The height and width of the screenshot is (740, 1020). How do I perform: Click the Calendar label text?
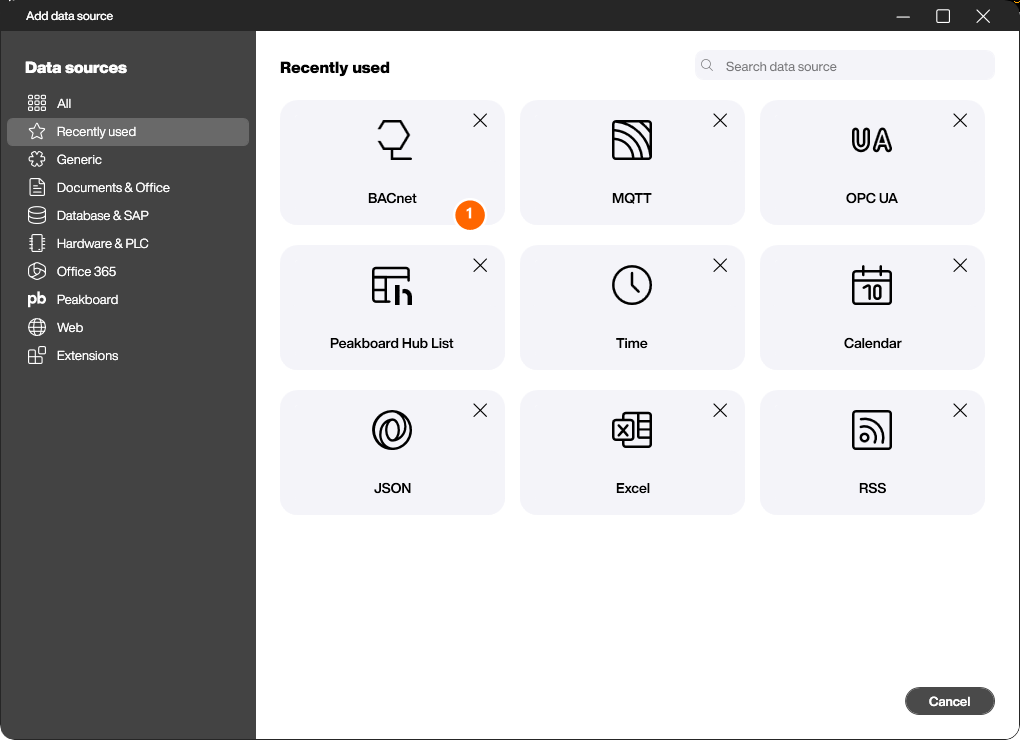872,343
